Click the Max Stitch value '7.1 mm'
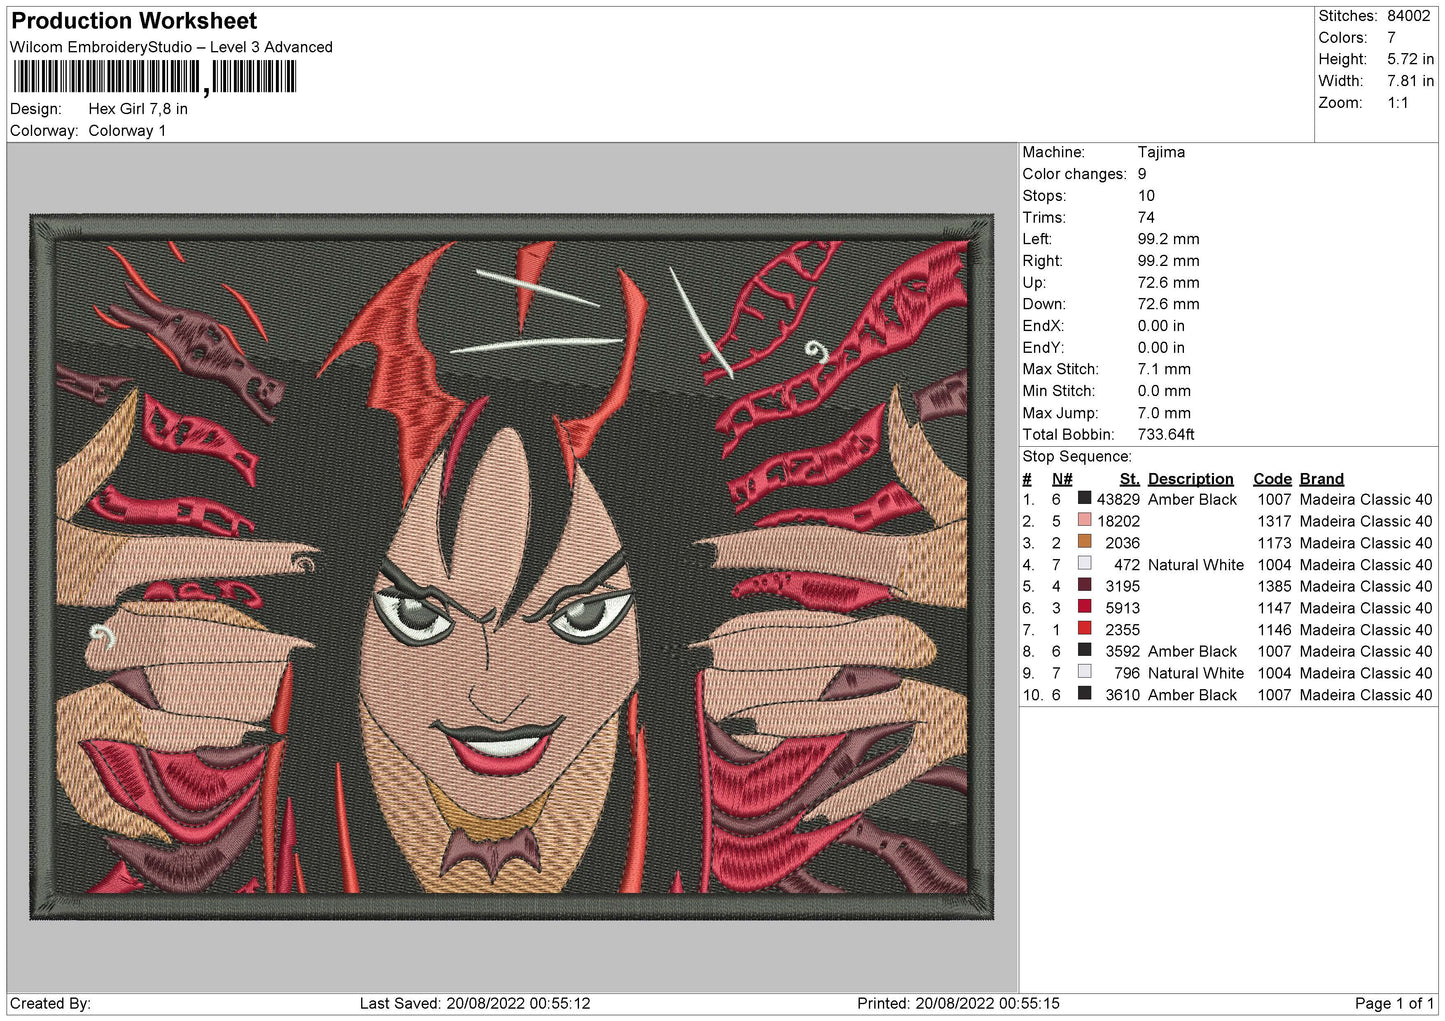This screenshot has height=1021, width=1445. (x=1164, y=369)
